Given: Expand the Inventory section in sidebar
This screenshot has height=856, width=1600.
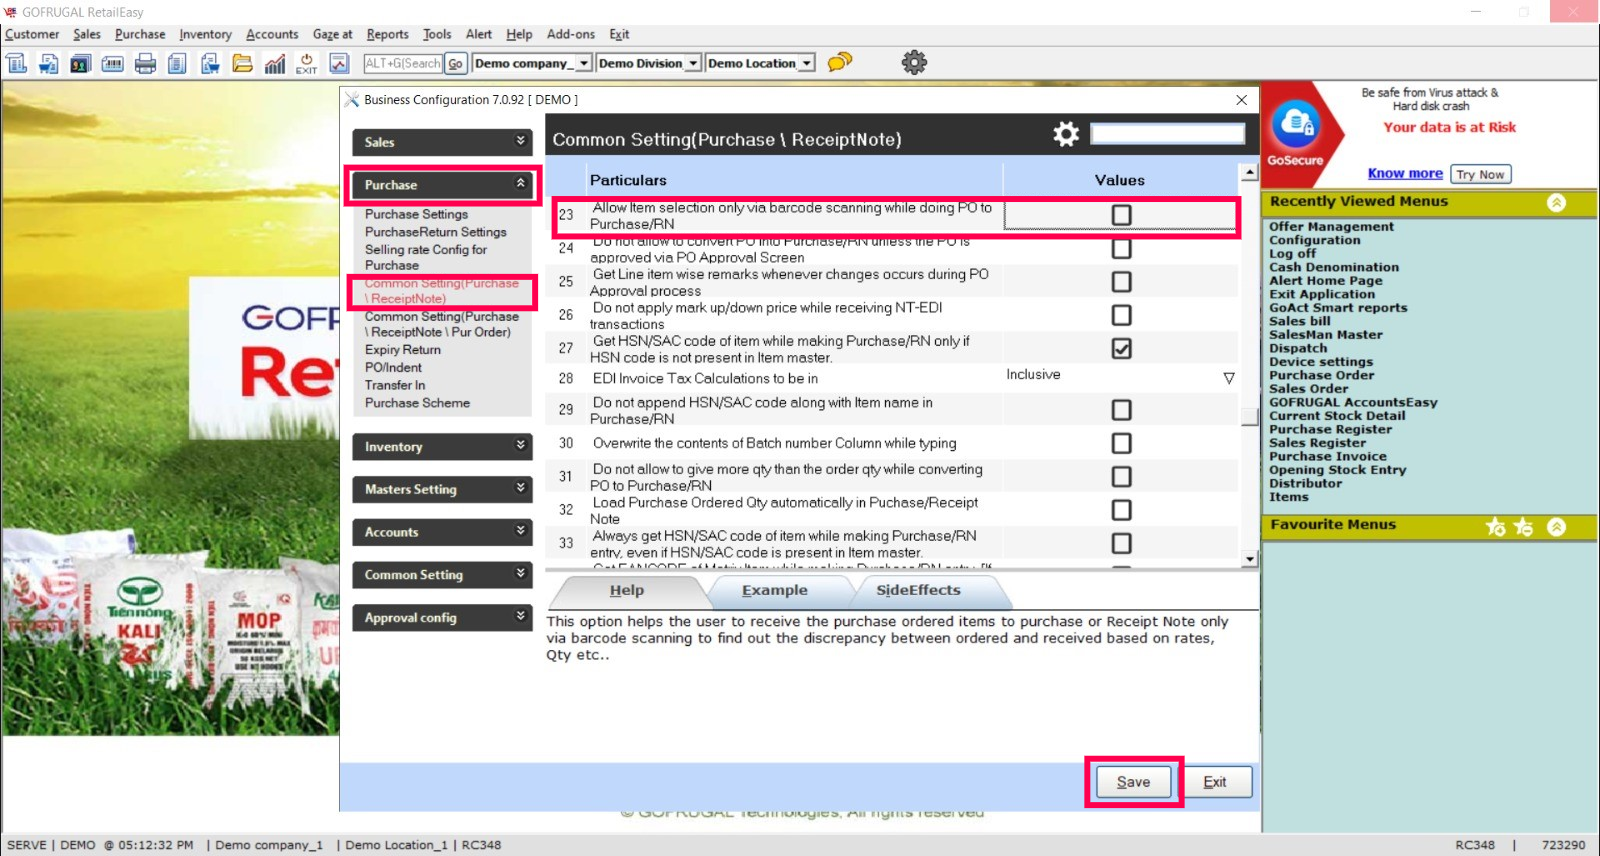Looking at the screenshot, I should [441, 447].
